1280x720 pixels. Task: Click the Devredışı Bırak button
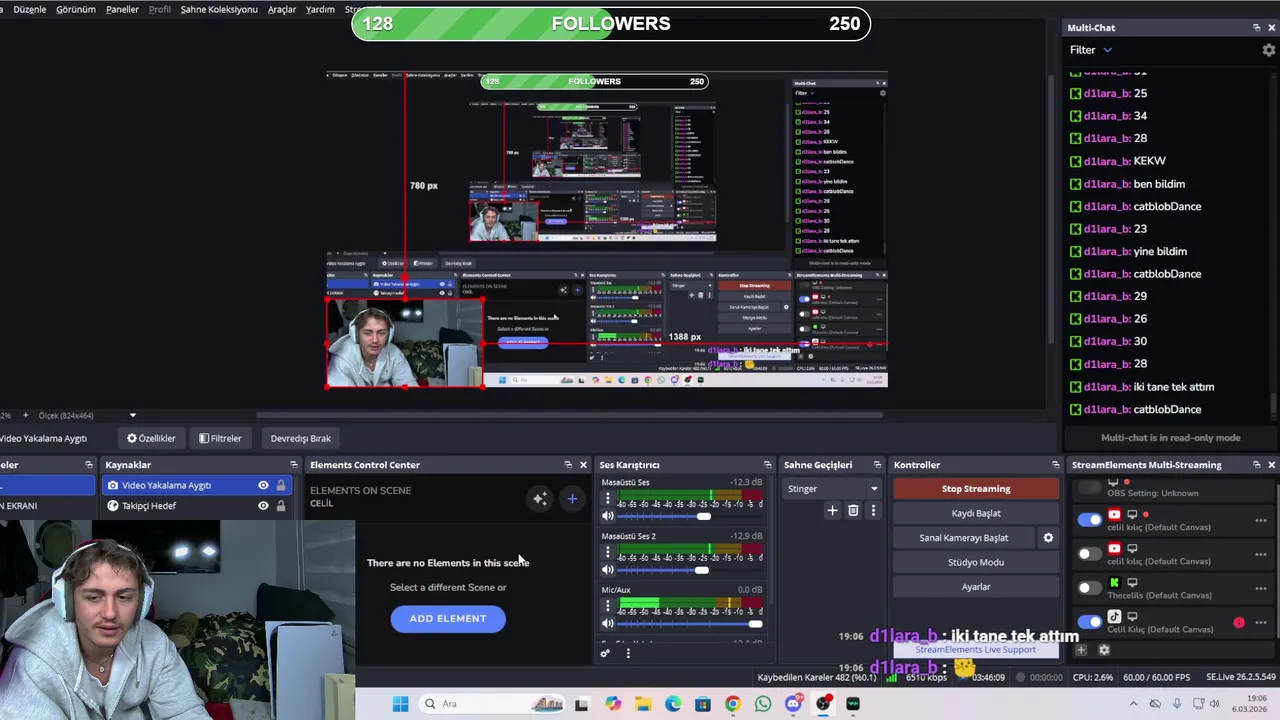(300, 438)
